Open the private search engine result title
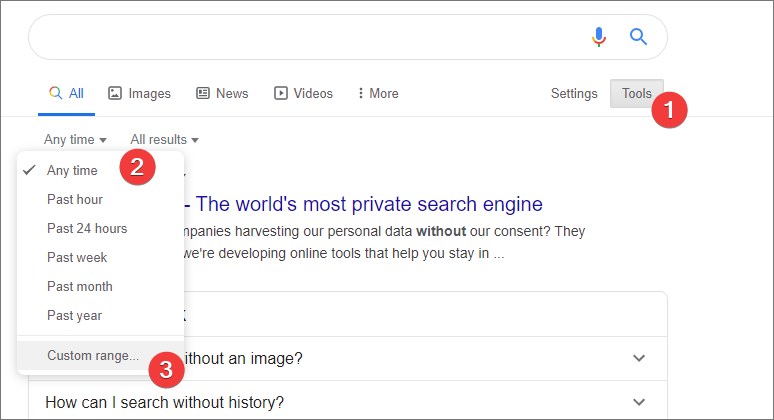This screenshot has width=774, height=420. point(368,204)
